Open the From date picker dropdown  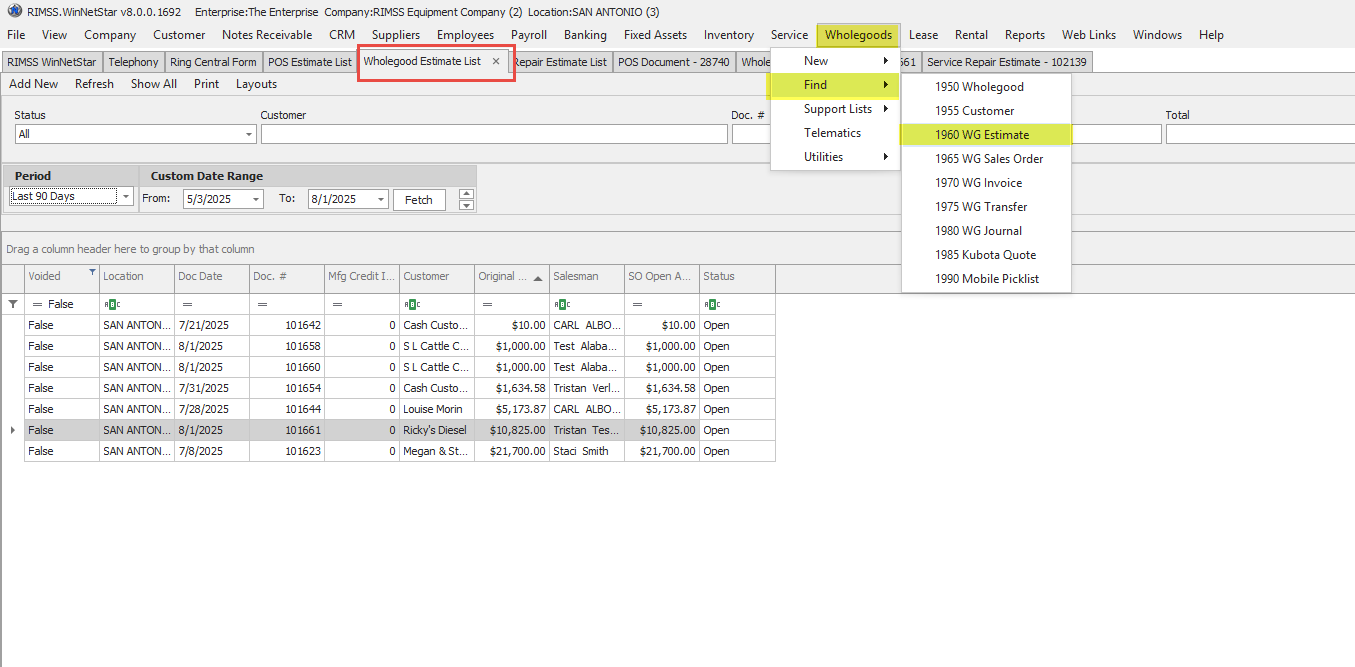tap(257, 200)
